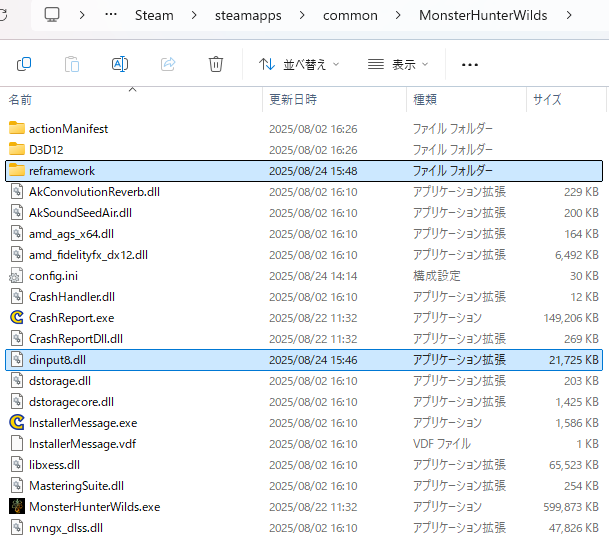Click the MonsterHunterWilds.exe game icon
The image size is (609, 537).
pos(17,506)
